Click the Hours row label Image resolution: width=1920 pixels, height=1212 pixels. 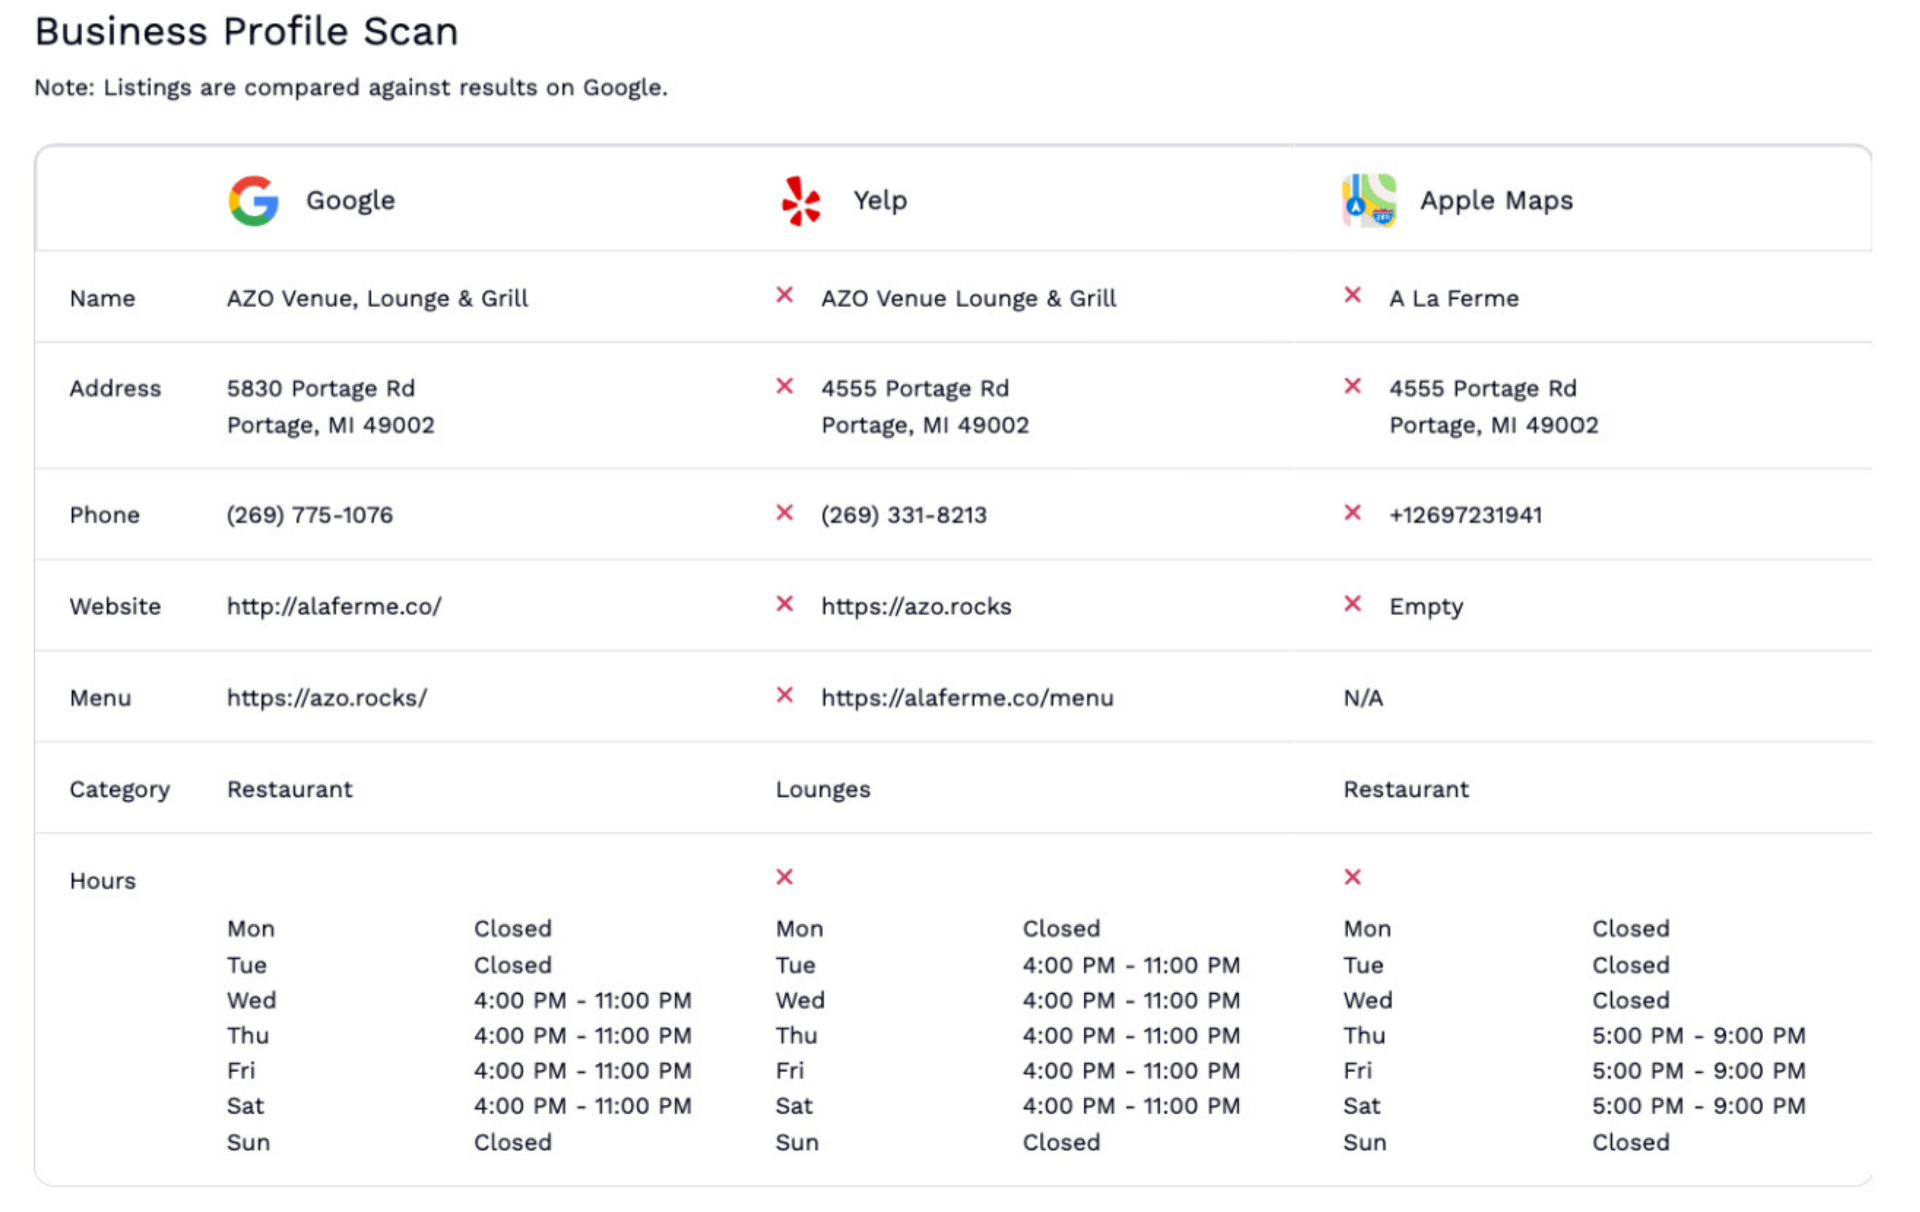click(x=102, y=881)
